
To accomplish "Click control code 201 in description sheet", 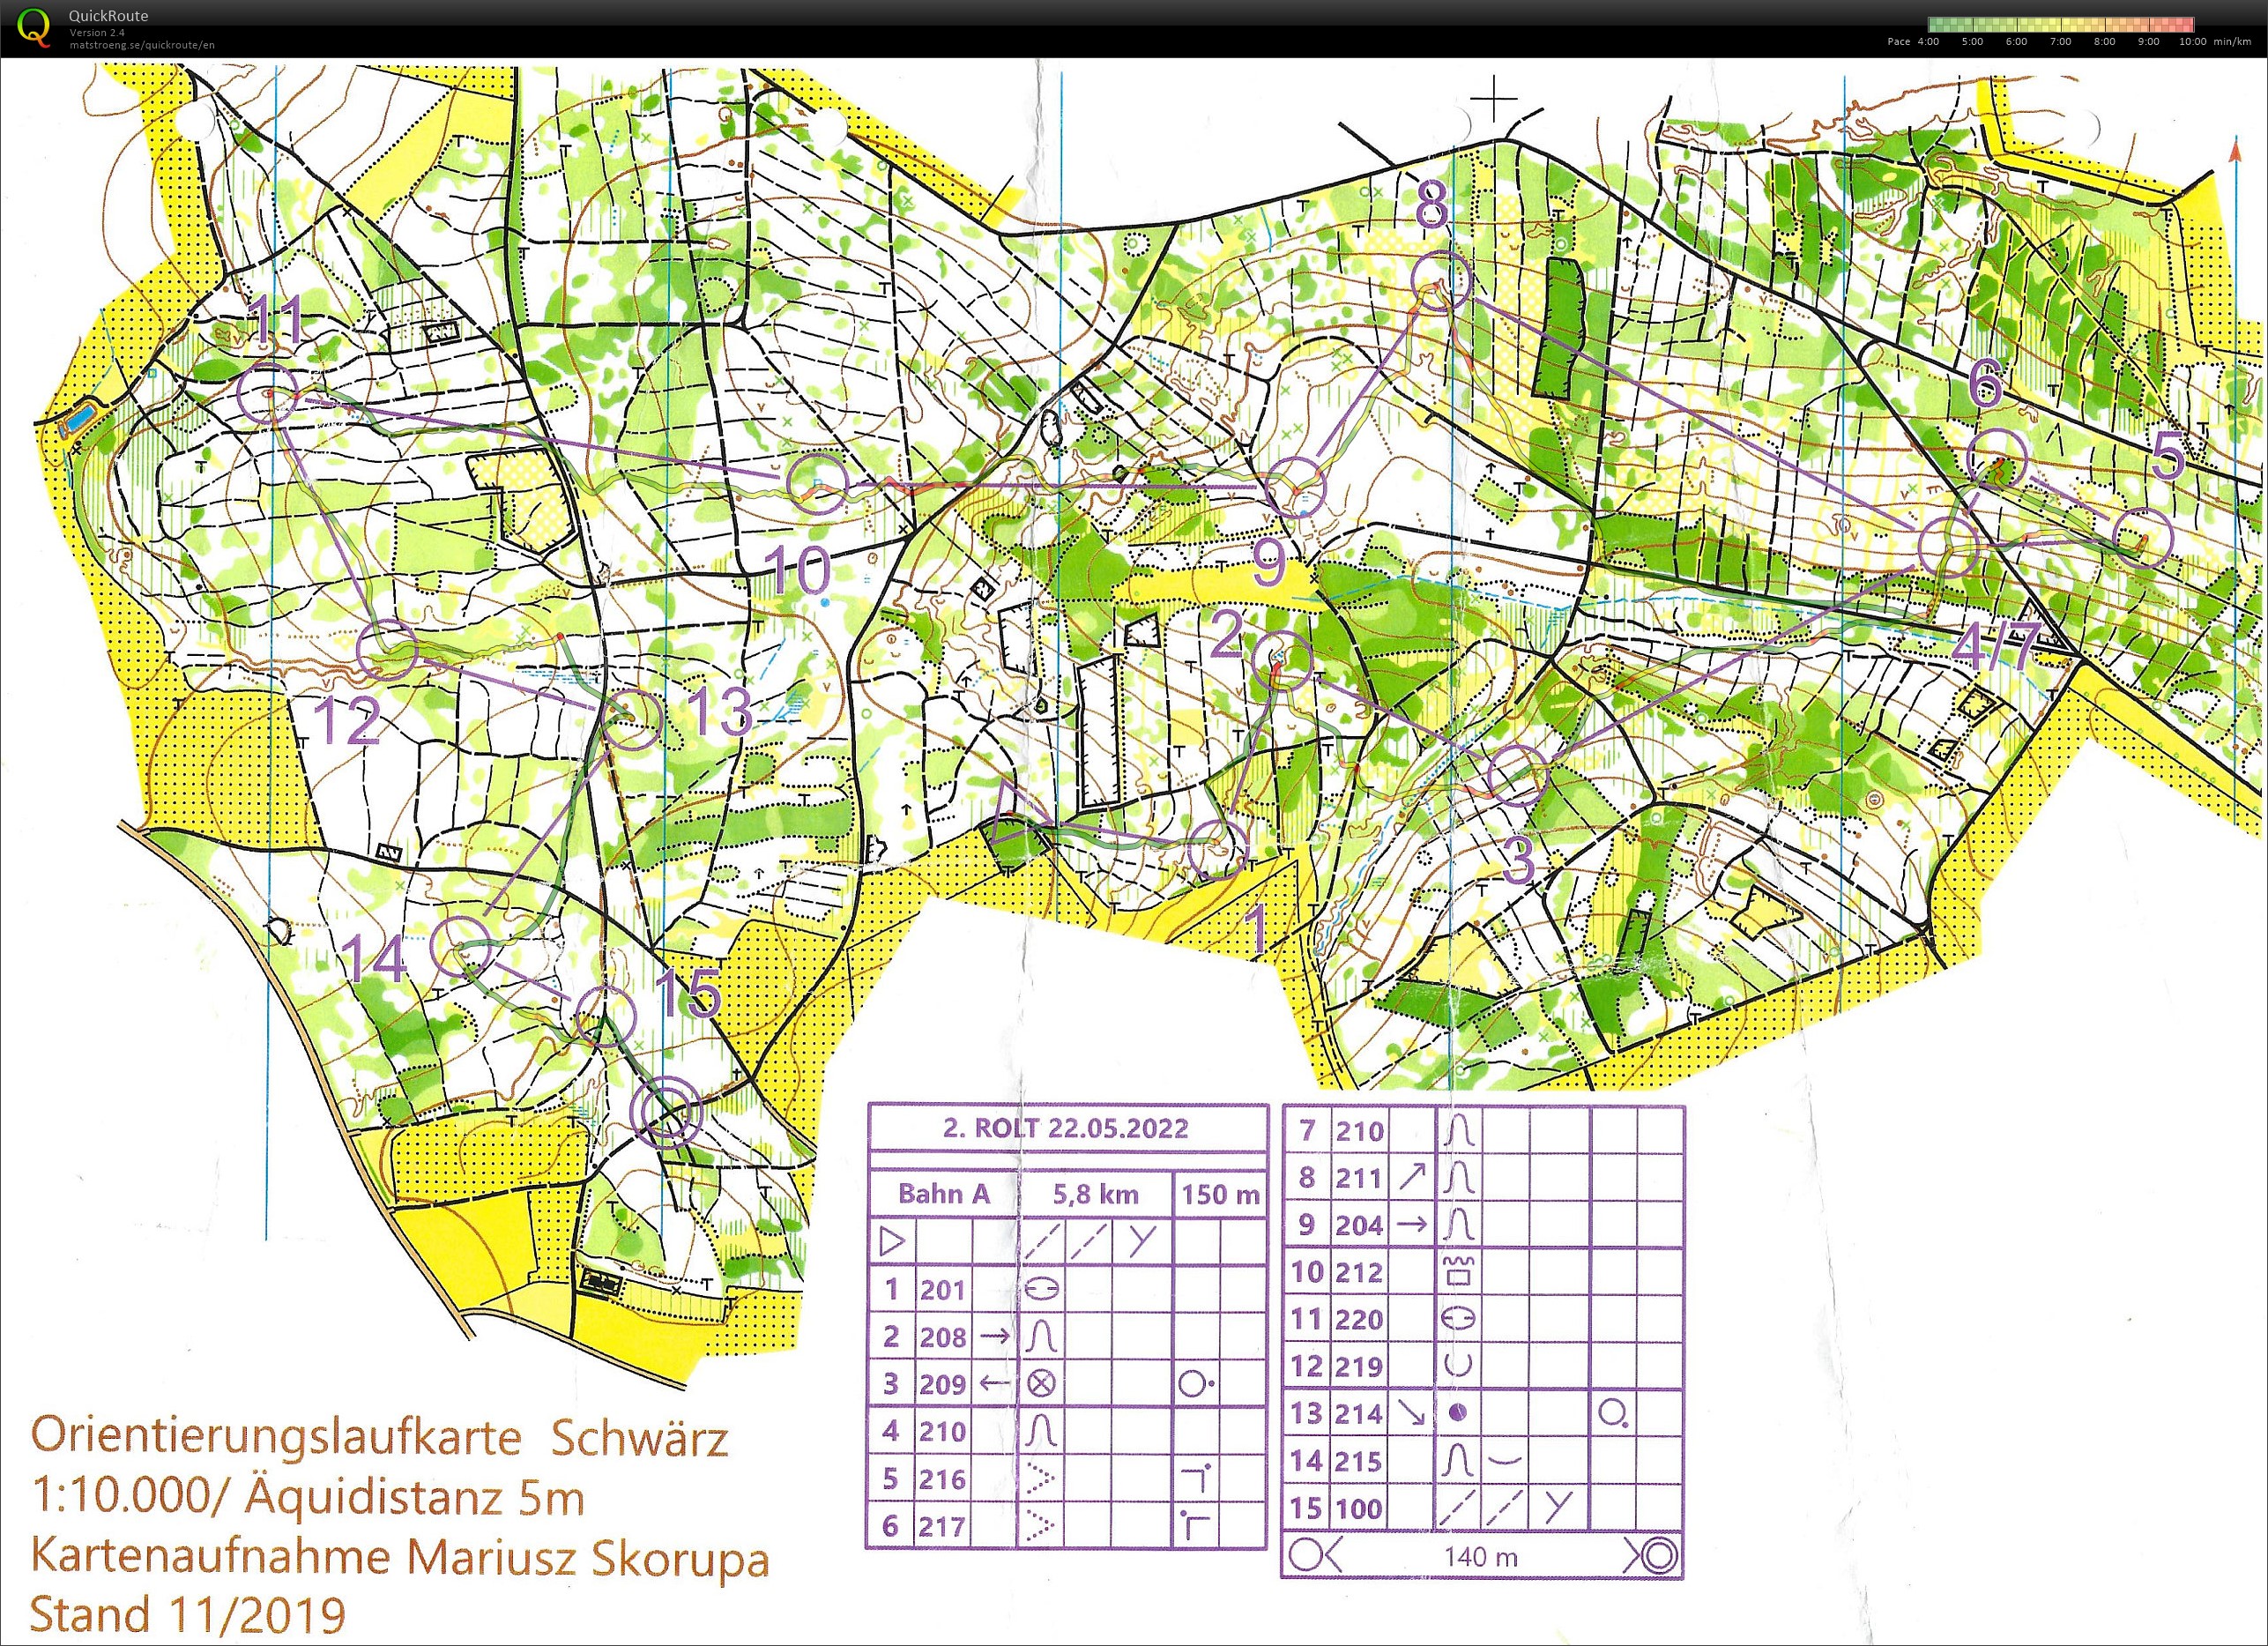I will click(942, 1290).
